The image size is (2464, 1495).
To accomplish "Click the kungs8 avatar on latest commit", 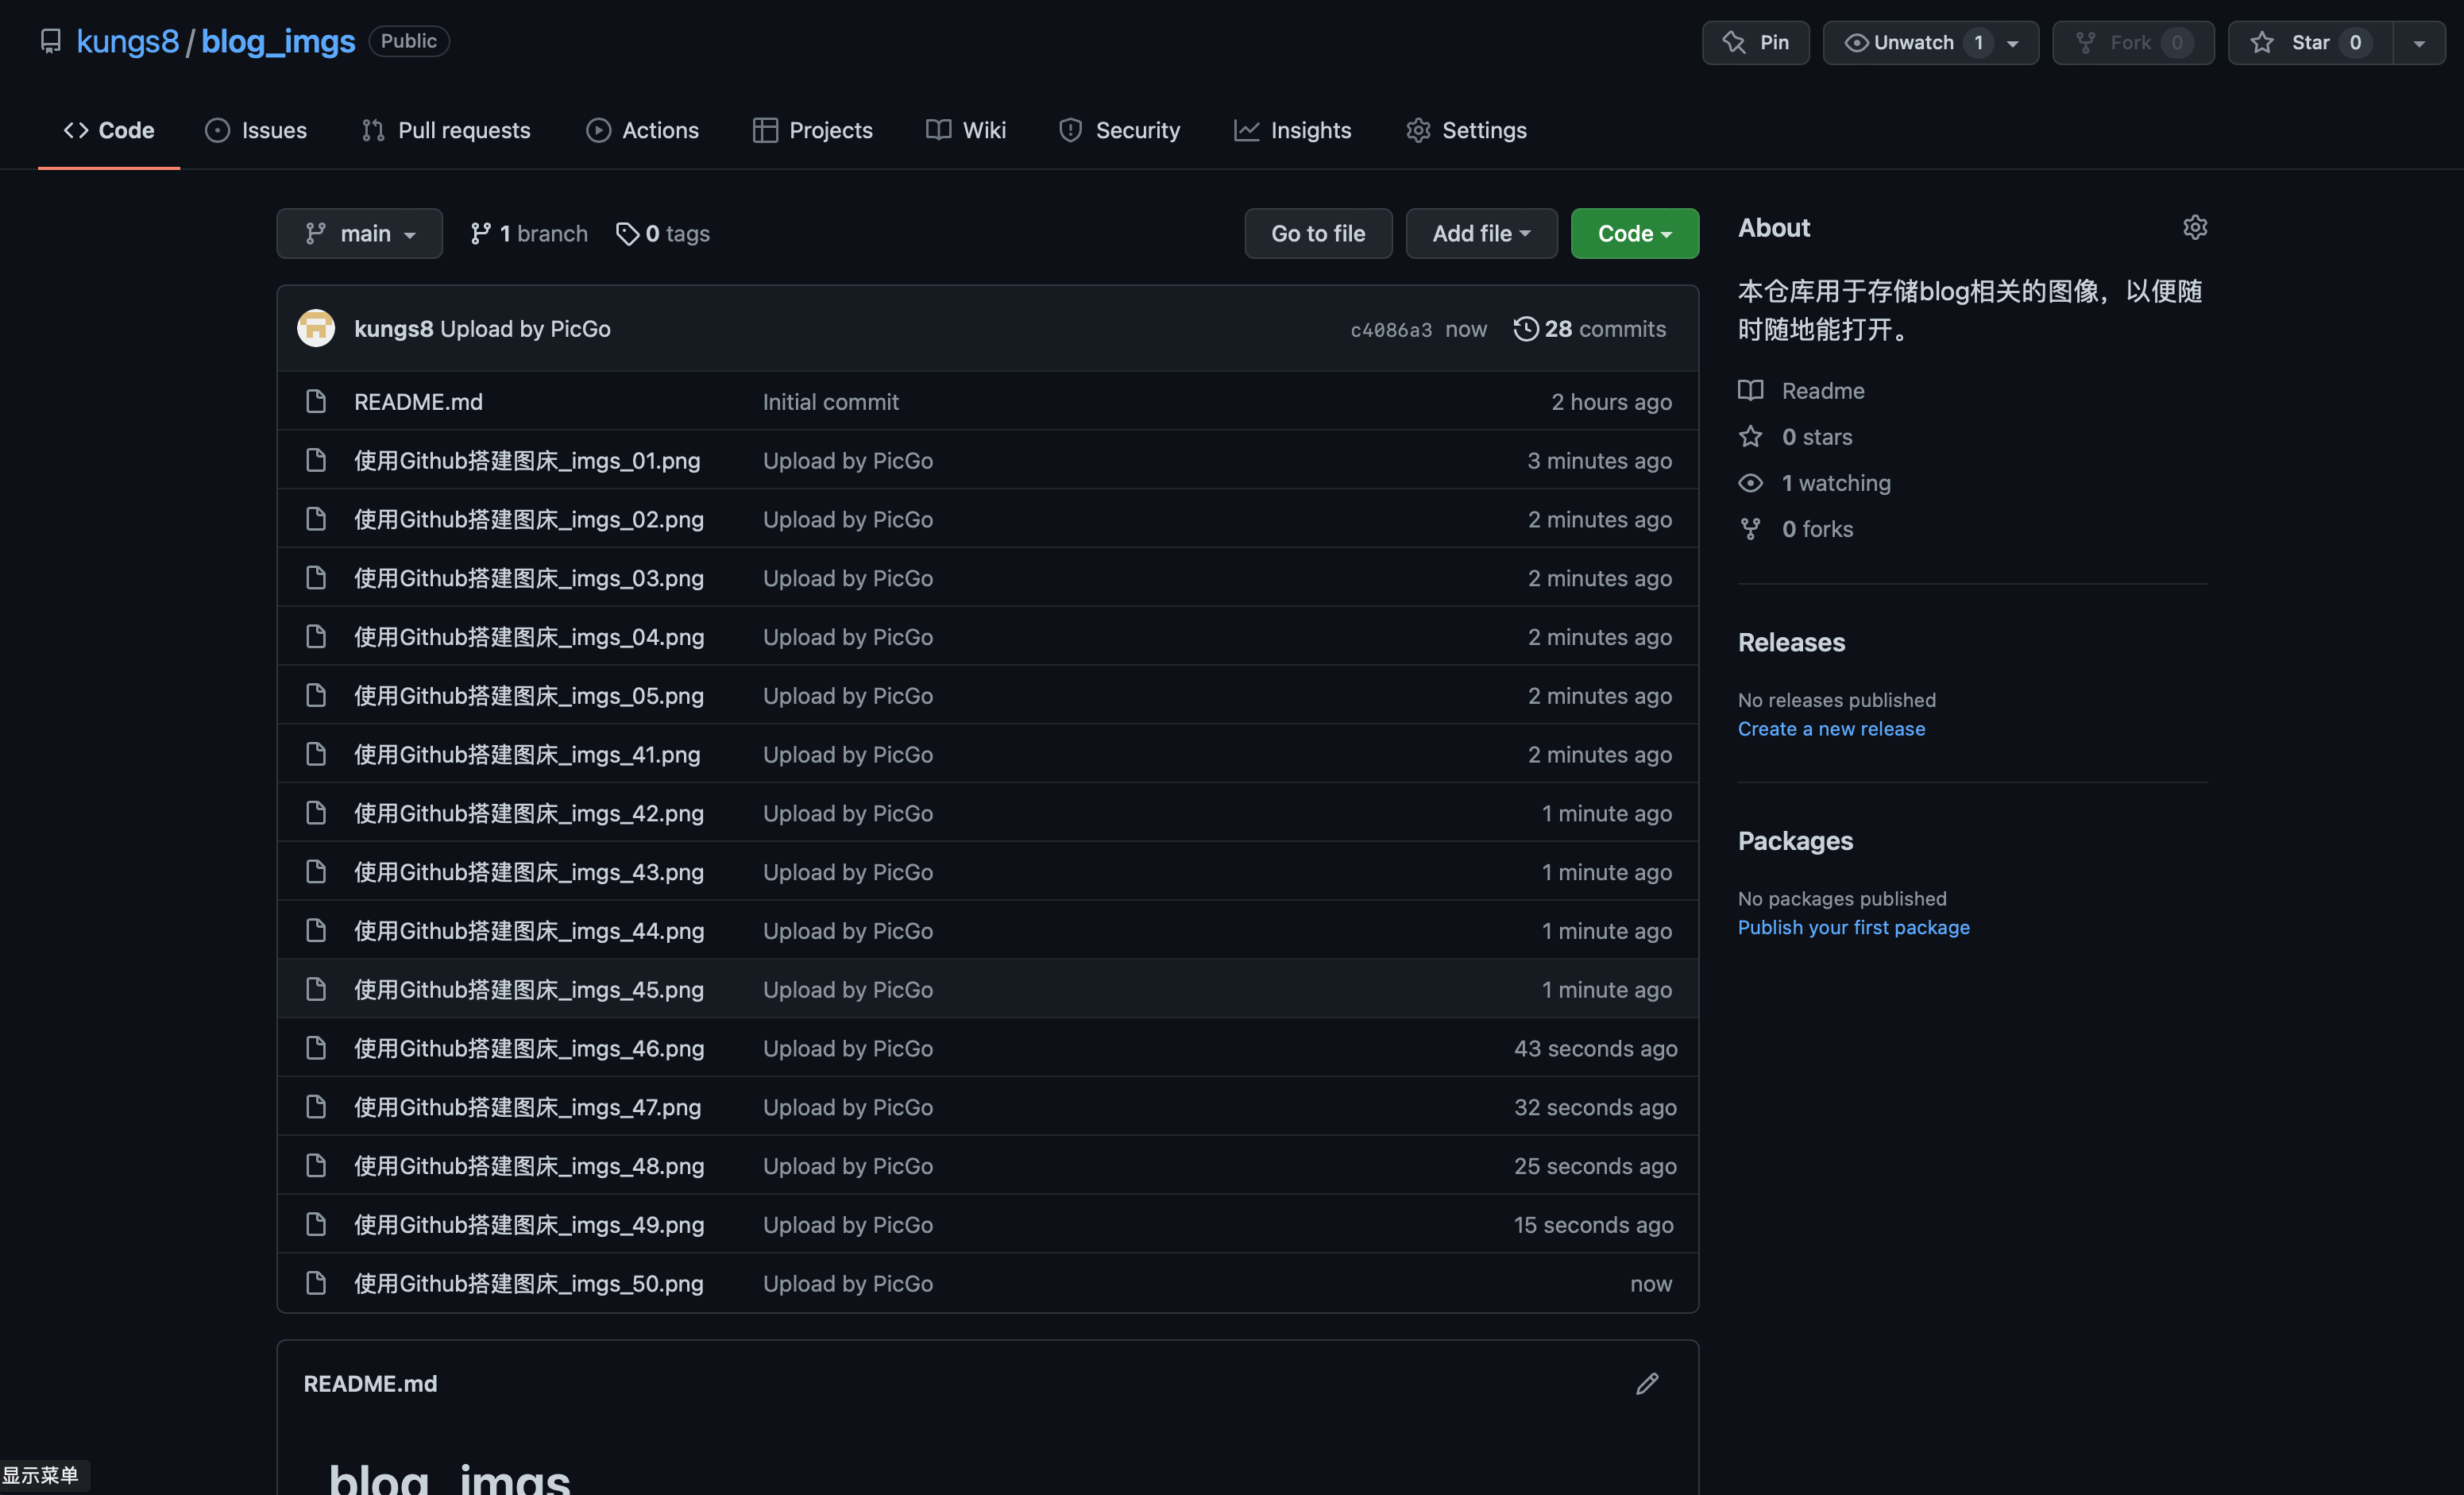I will point(316,328).
